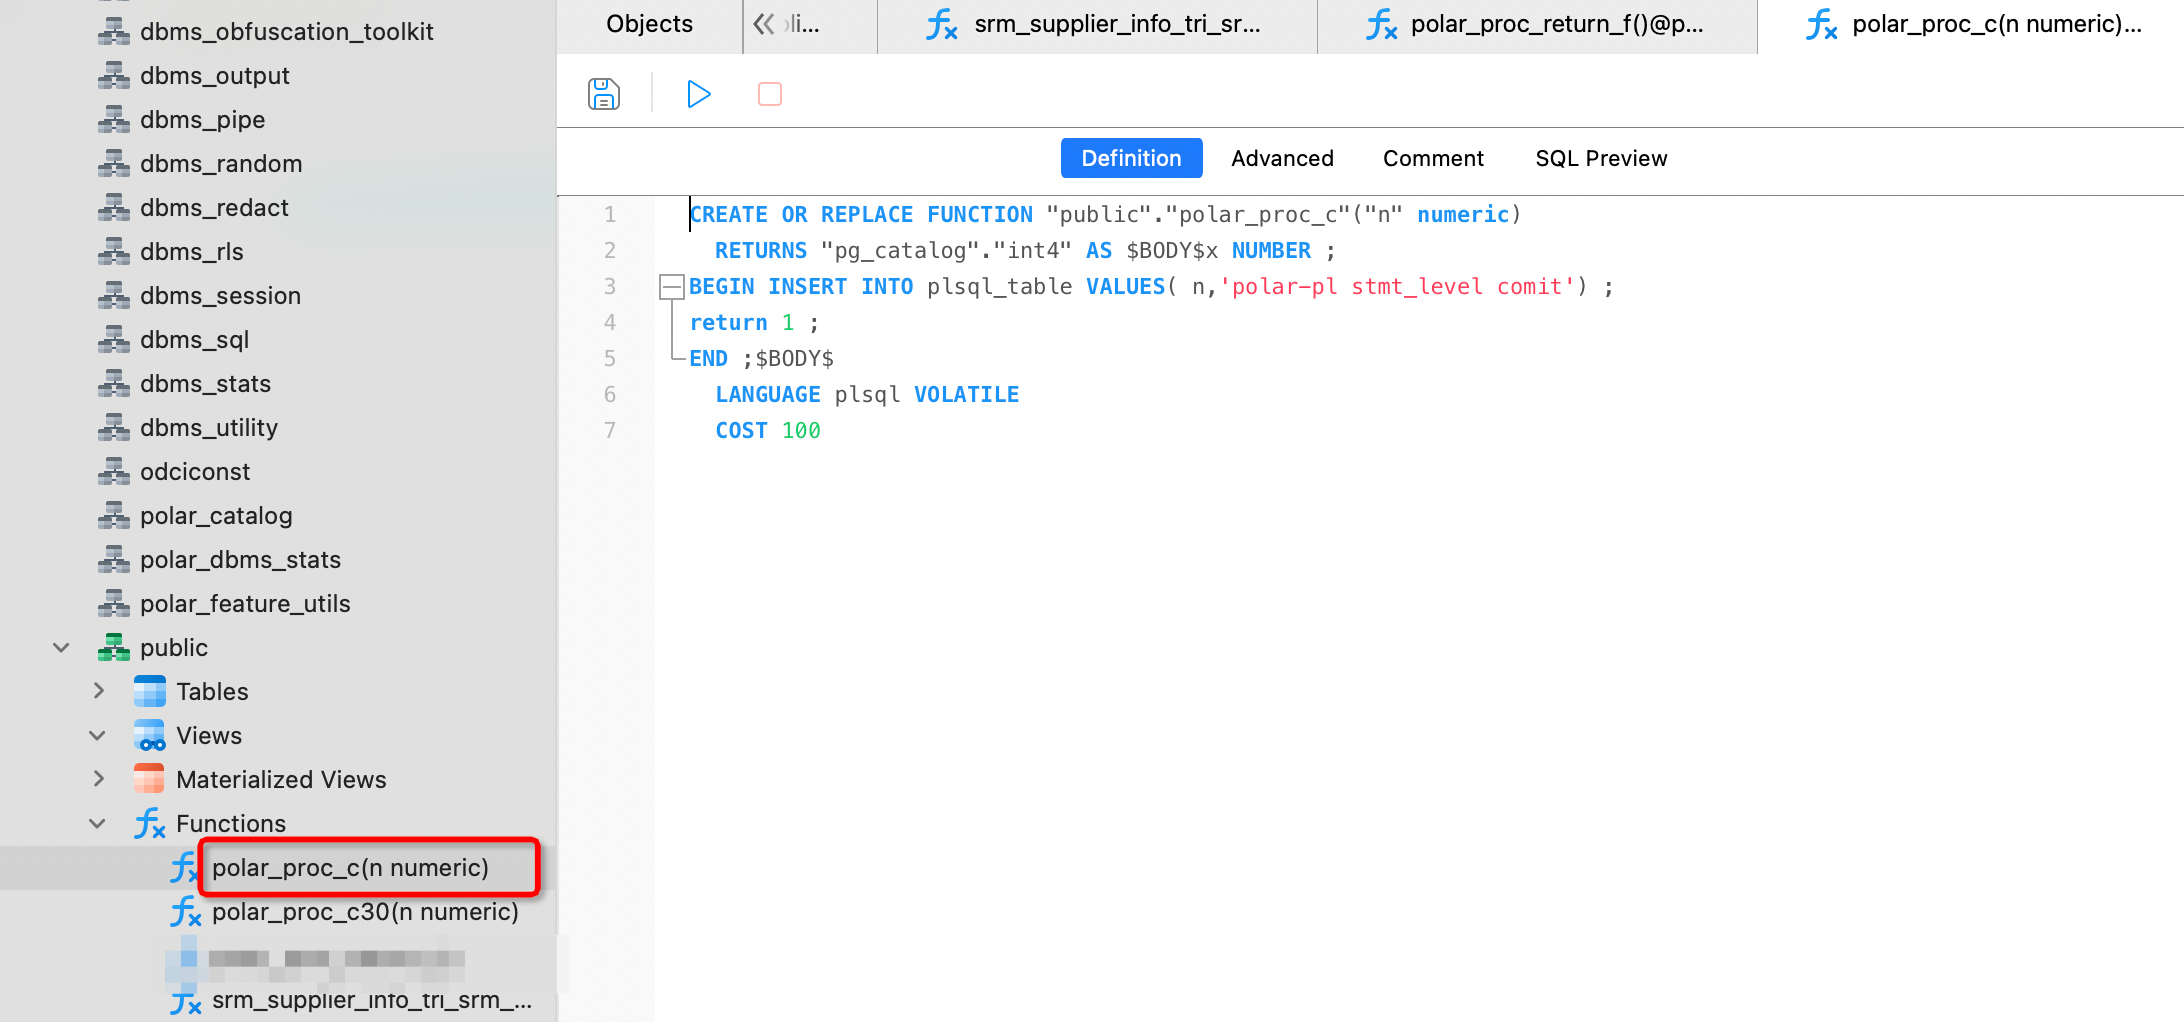Save the function with the floppy disk icon
The image size is (2184, 1022).
[604, 94]
